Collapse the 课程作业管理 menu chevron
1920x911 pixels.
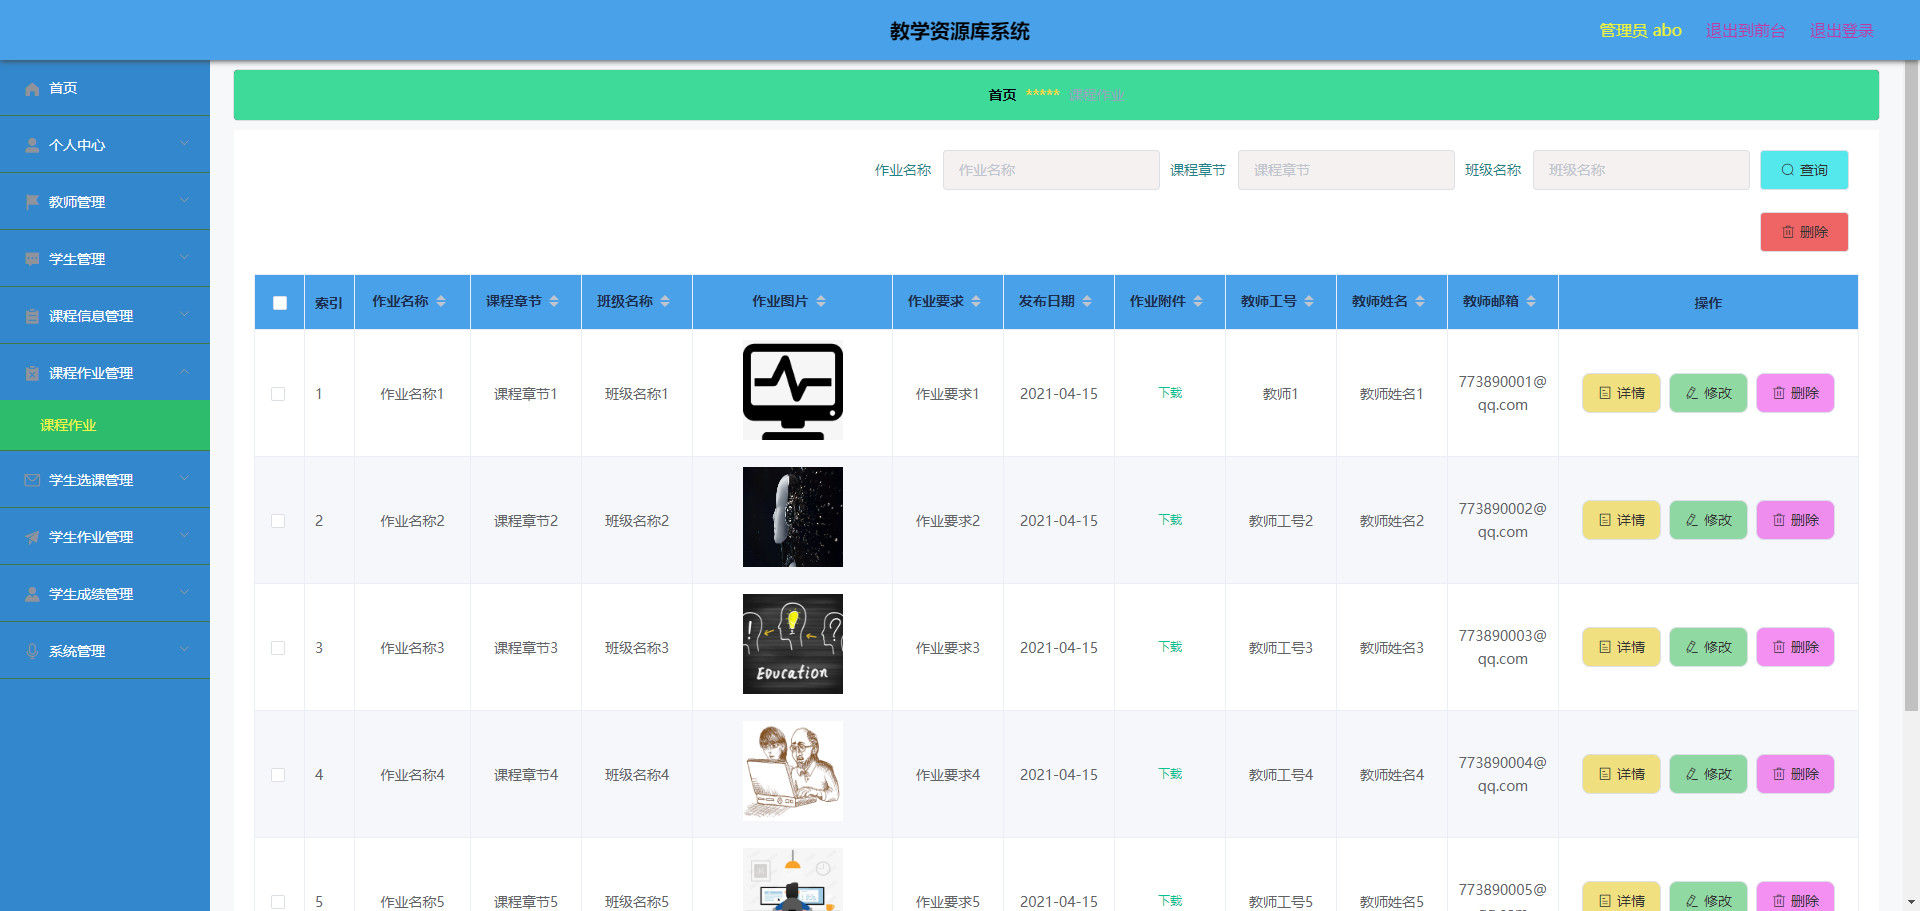tap(185, 372)
